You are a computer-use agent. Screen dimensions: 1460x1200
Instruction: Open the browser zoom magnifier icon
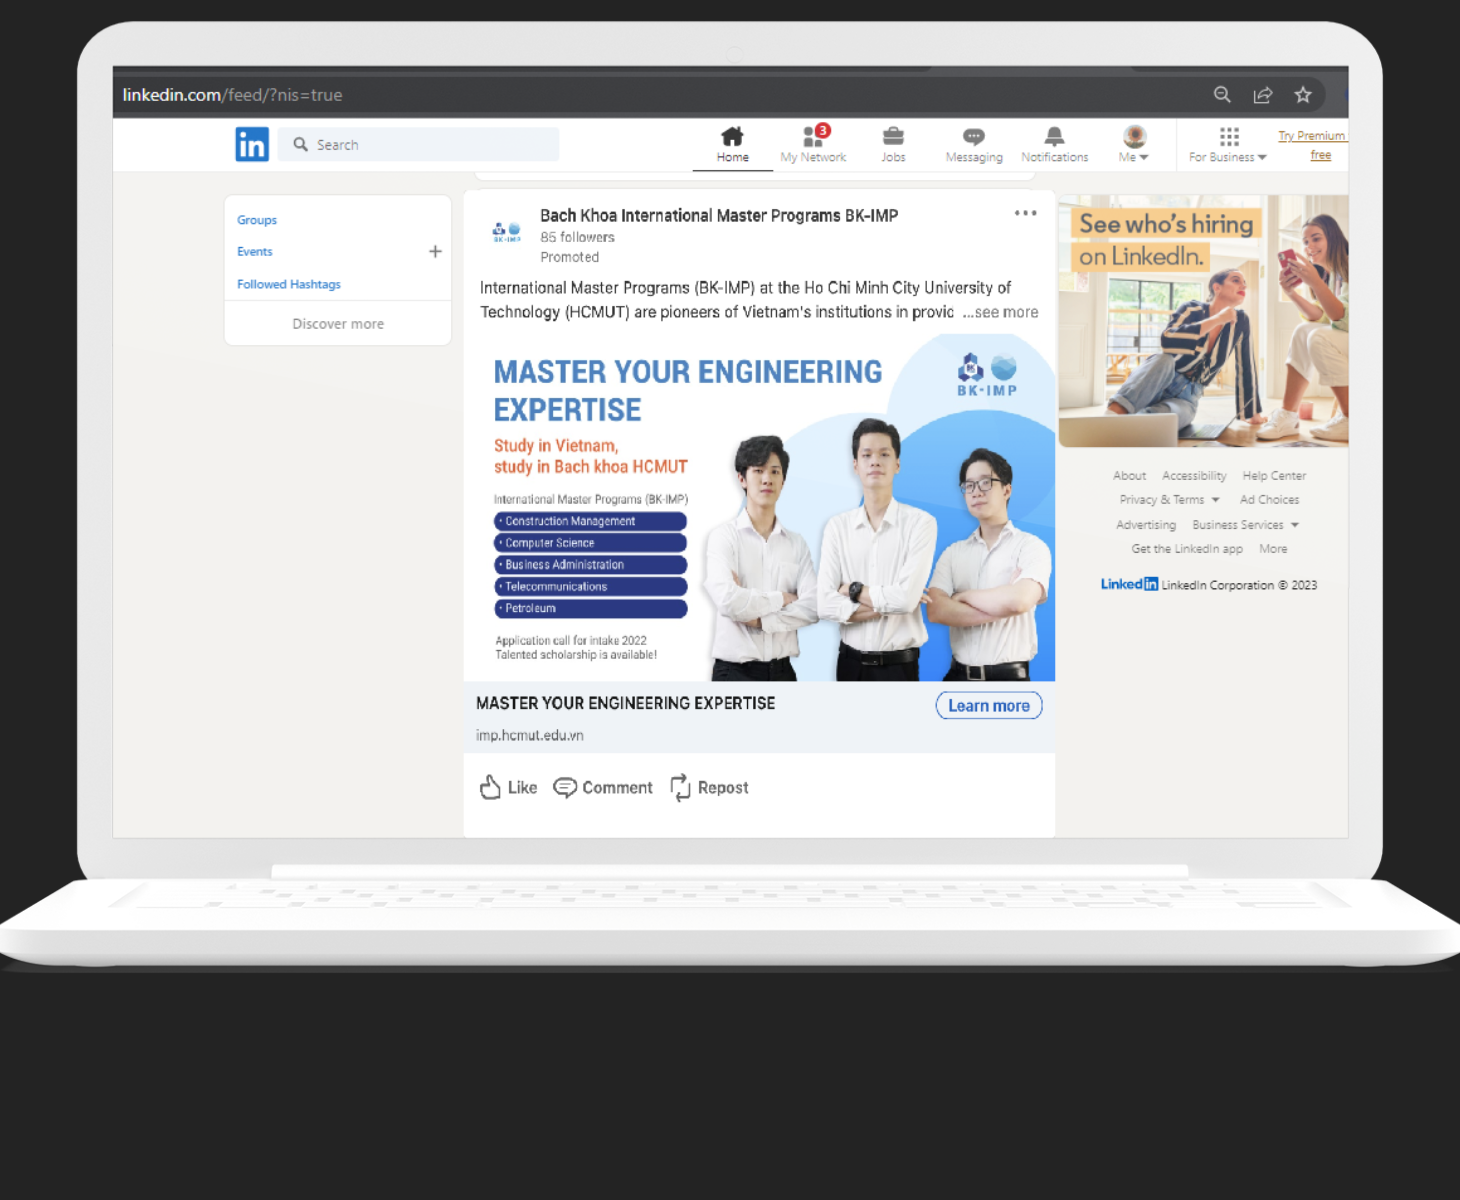point(1222,95)
